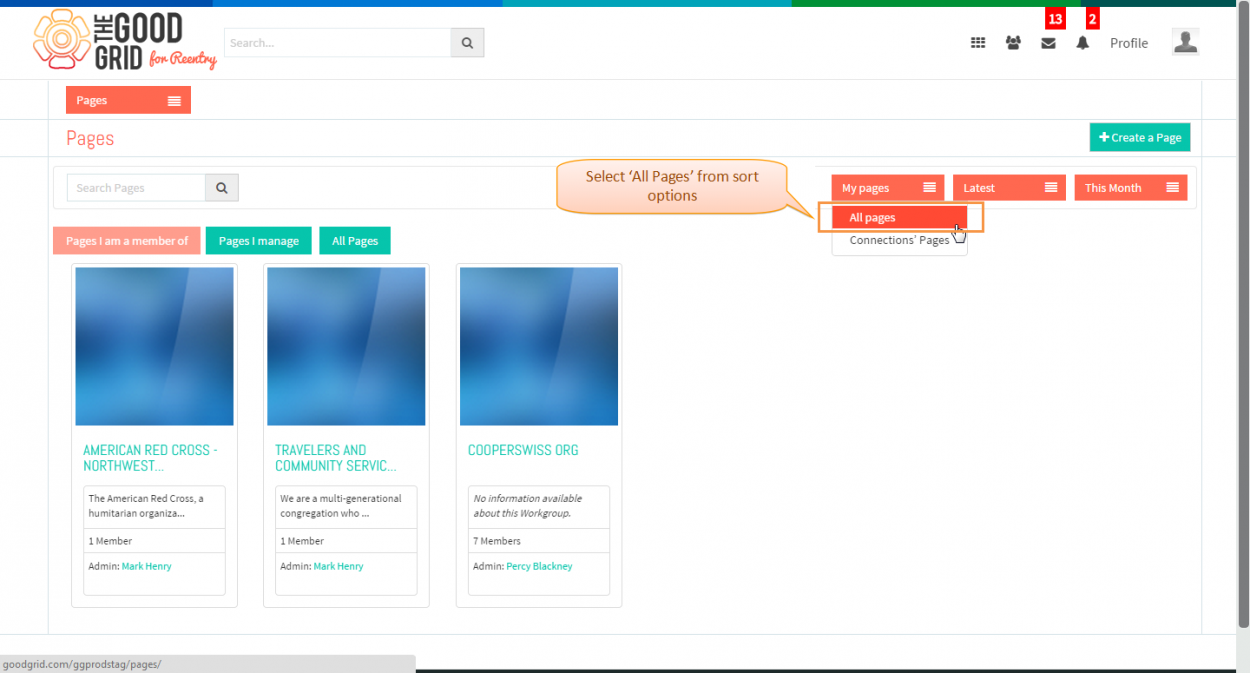The image size is (1250, 673).
Task: Switch to Pages I manage tab
Action: coord(259,241)
